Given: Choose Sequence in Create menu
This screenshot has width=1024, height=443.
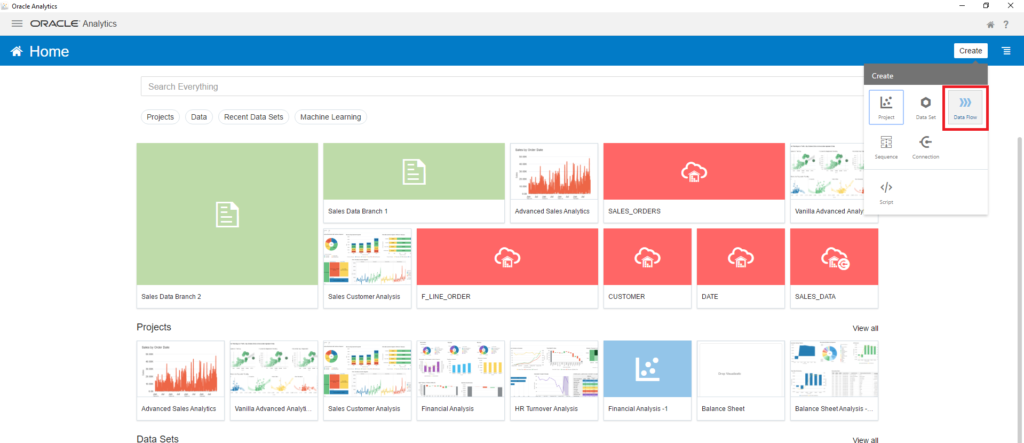Looking at the screenshot, I should tap(886, 148).
